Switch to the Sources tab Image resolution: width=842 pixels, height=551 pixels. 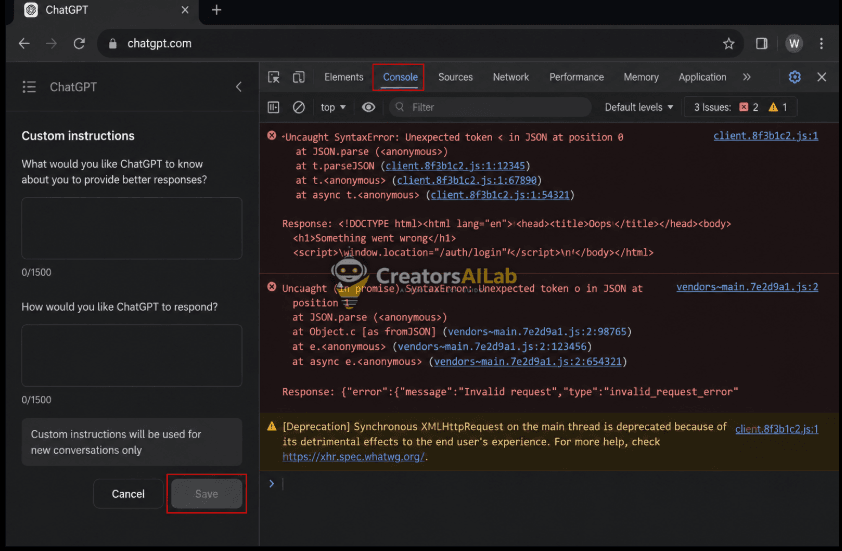455,77
